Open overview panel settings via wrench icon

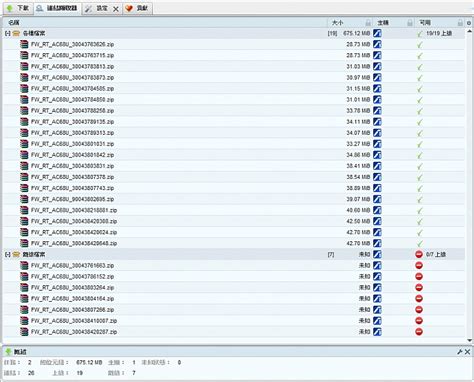point(460,352)
